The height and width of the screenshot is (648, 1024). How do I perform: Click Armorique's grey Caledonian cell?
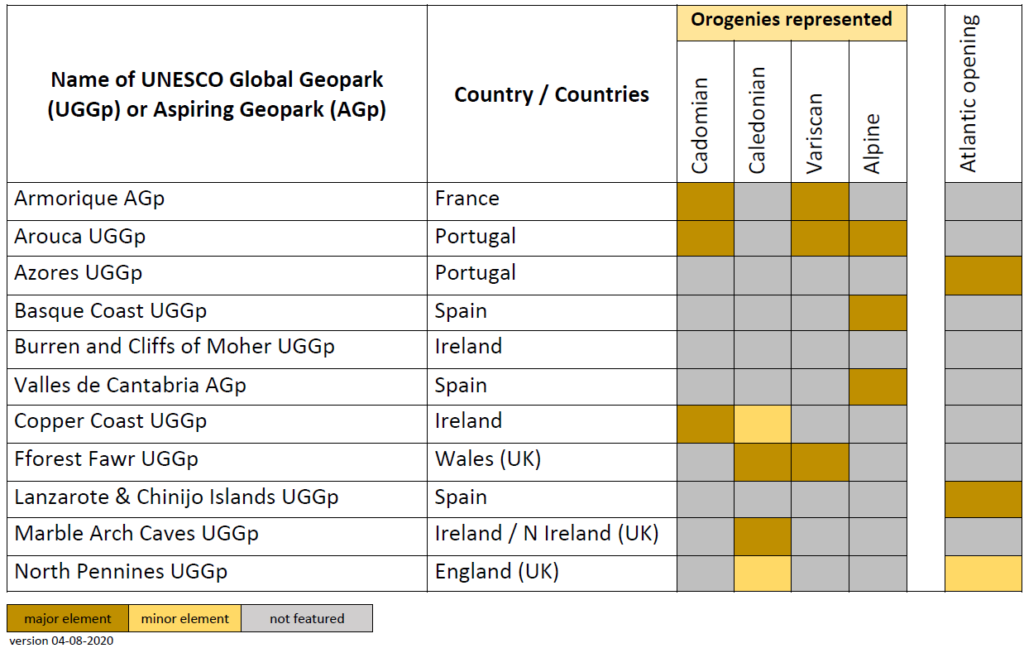click(762, 201)
